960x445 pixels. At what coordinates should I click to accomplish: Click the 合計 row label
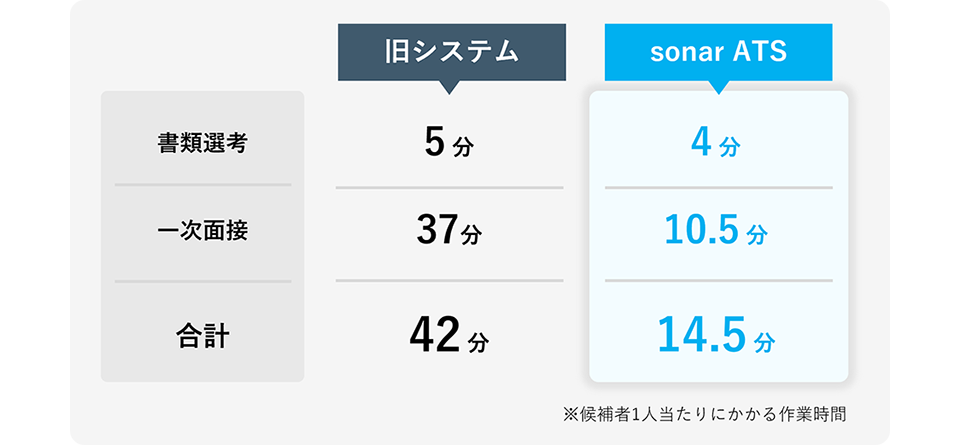coord(202,335)
